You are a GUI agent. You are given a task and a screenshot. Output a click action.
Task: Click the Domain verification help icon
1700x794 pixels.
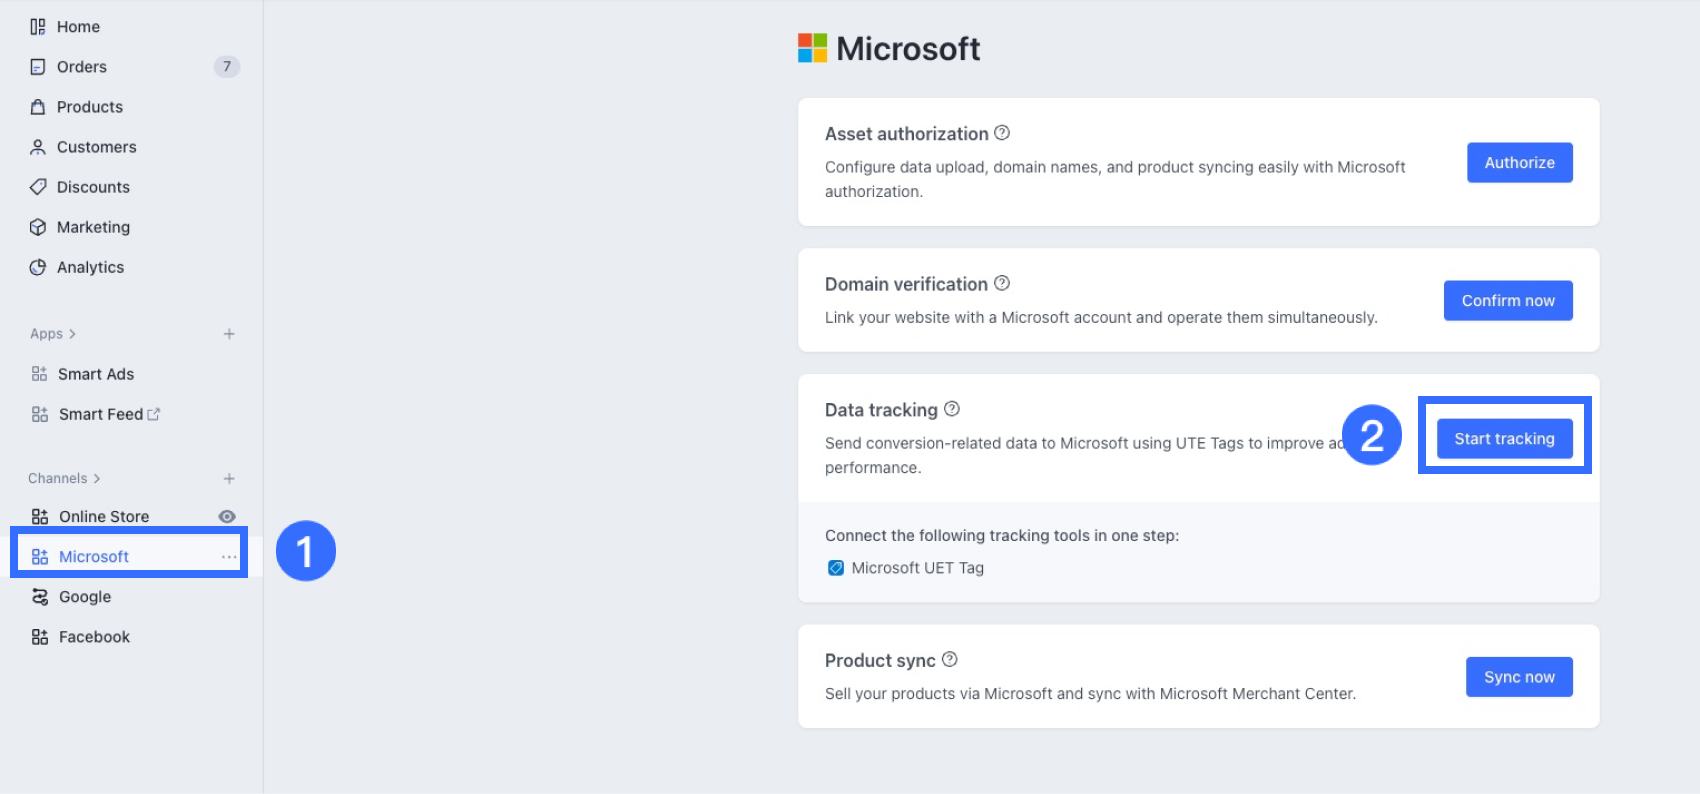1002,283
